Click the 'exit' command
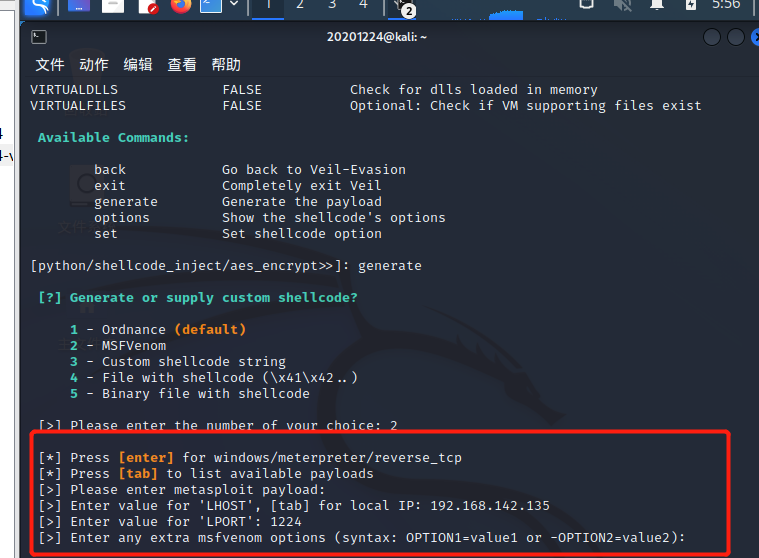Viewport: 759px width, 558px height. coord(110,186)
